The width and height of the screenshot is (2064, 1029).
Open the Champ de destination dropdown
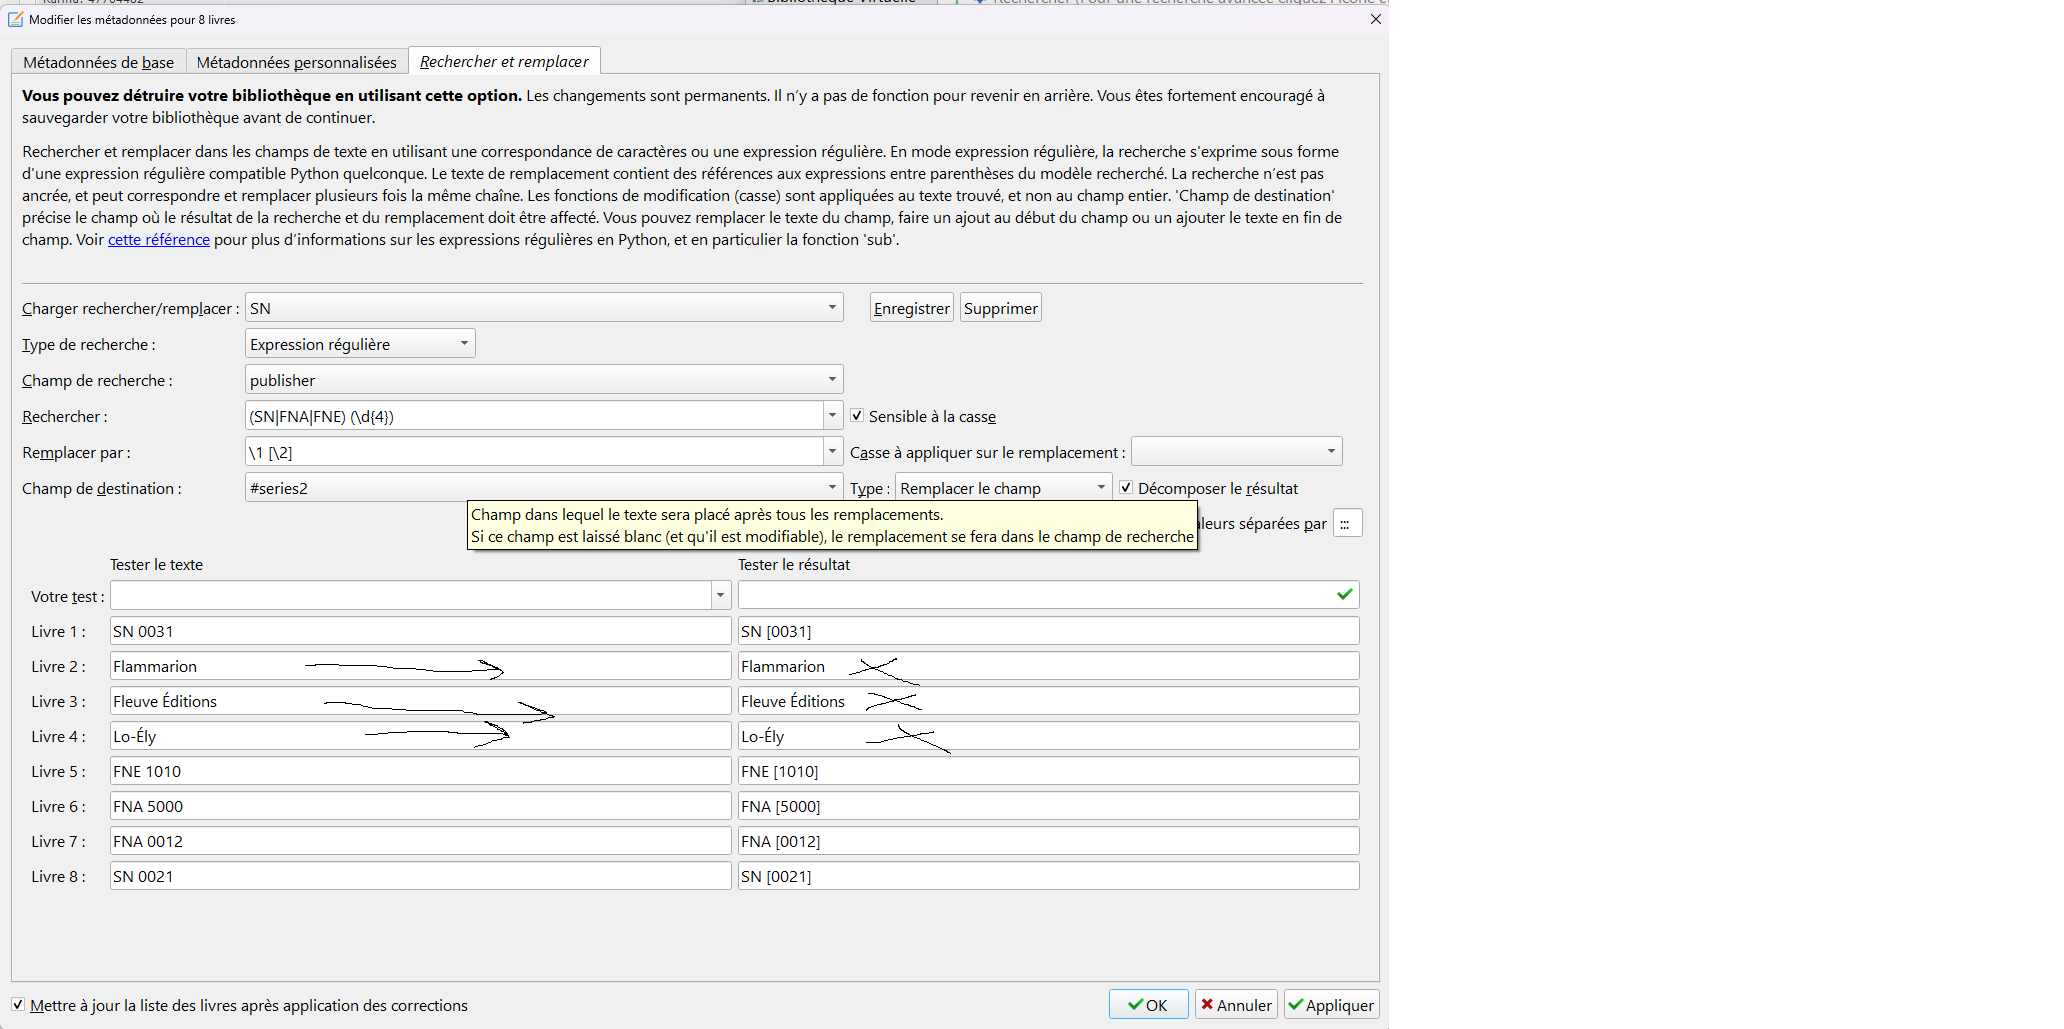(x=544, y=488)
